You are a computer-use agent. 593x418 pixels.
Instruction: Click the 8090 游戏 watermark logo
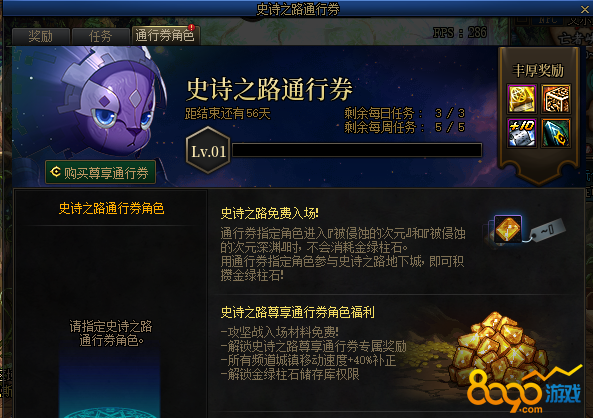(524, 390)
